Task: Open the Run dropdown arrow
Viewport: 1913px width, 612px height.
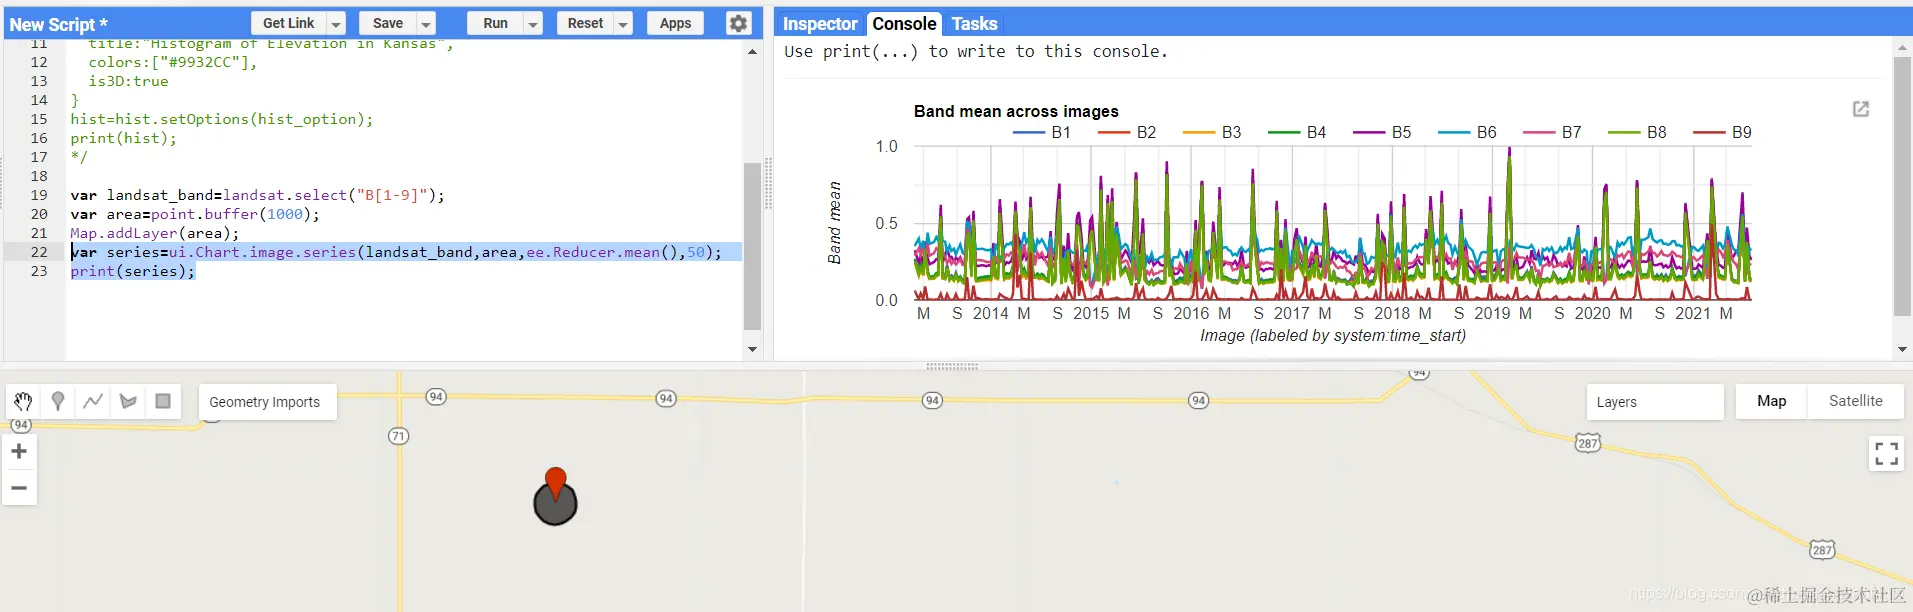Action: point(533,24)
